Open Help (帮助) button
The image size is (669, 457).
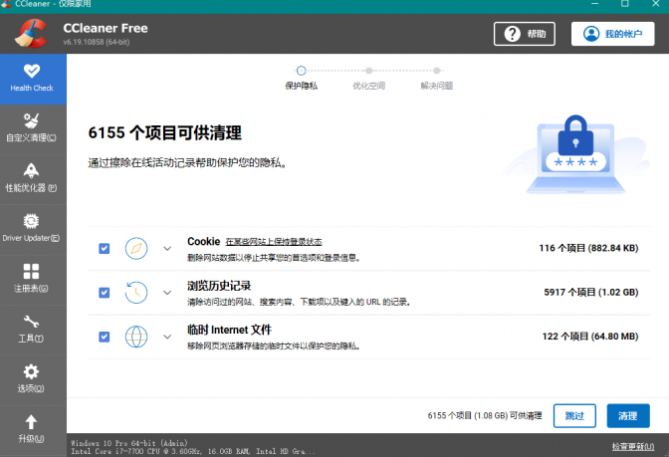coord(524,34)
